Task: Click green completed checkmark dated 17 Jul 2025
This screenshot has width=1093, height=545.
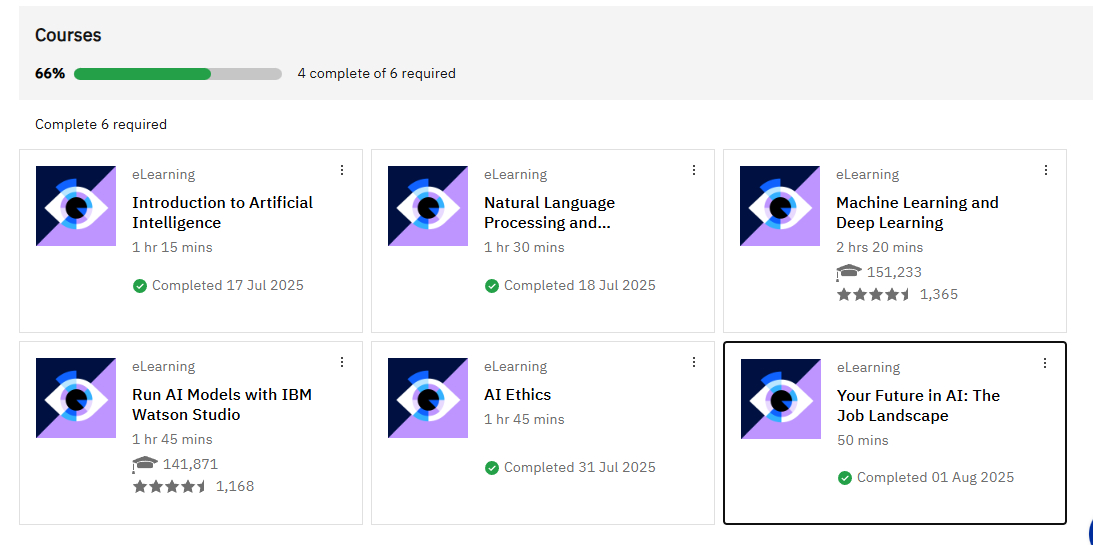Action: tap(140, 286)
